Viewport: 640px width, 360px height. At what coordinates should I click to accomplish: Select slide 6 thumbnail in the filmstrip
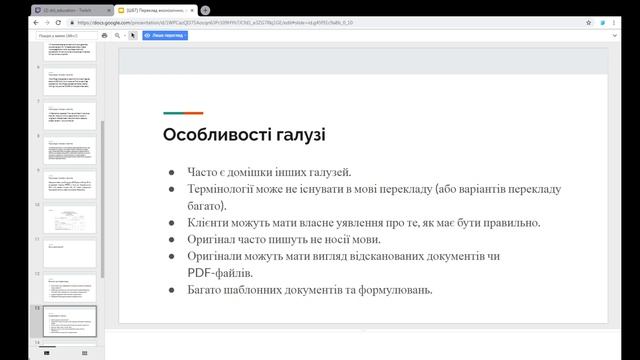tap(70, 82)
